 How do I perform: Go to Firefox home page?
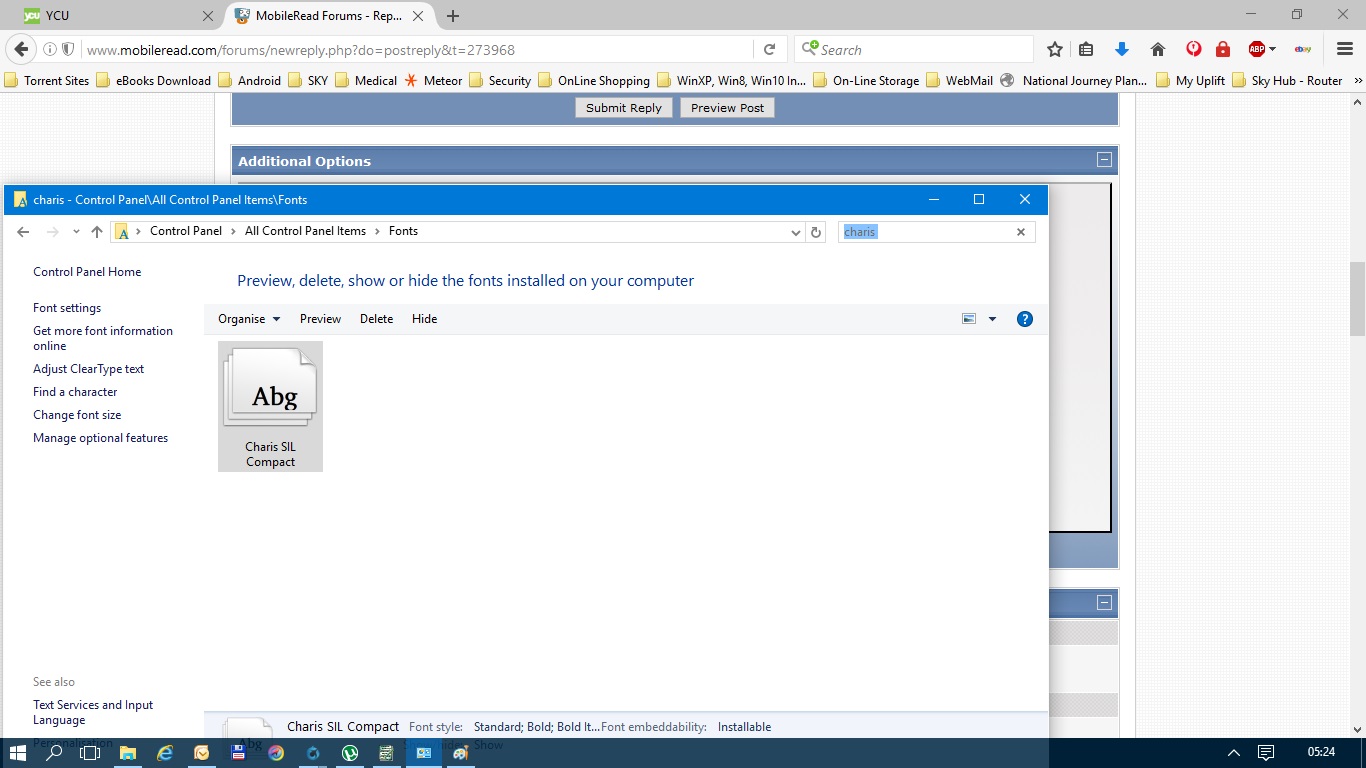click(1158, 49)
